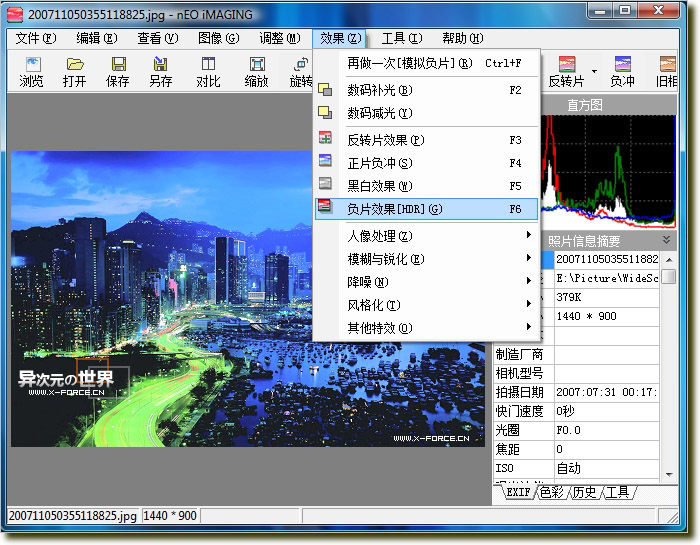This screenshot has width=700, height=545.
Task: Open the 帮助(H) menu
Action: click(462, 38)
